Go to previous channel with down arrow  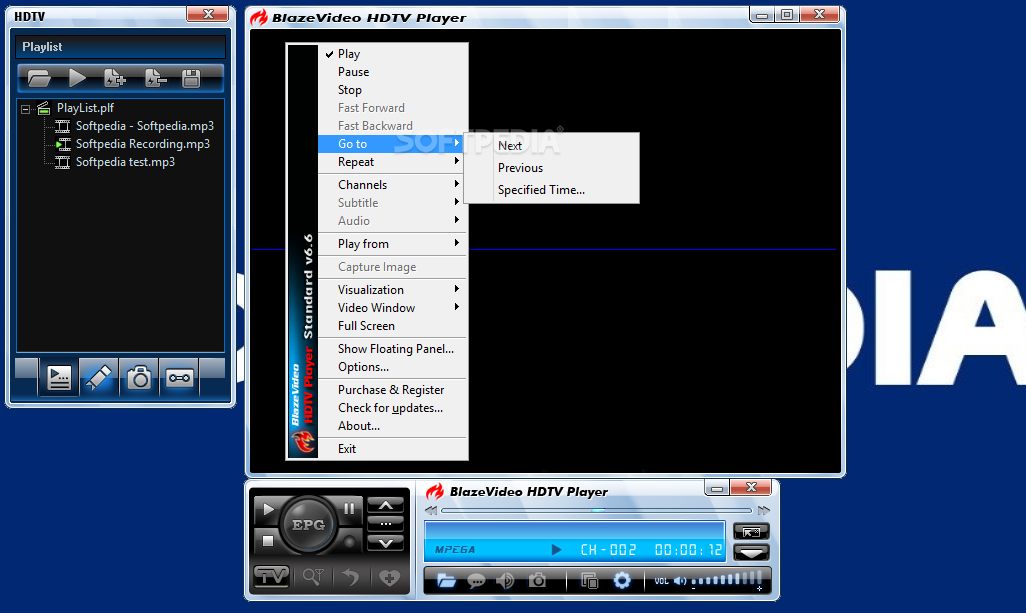[x=386, y=543]
